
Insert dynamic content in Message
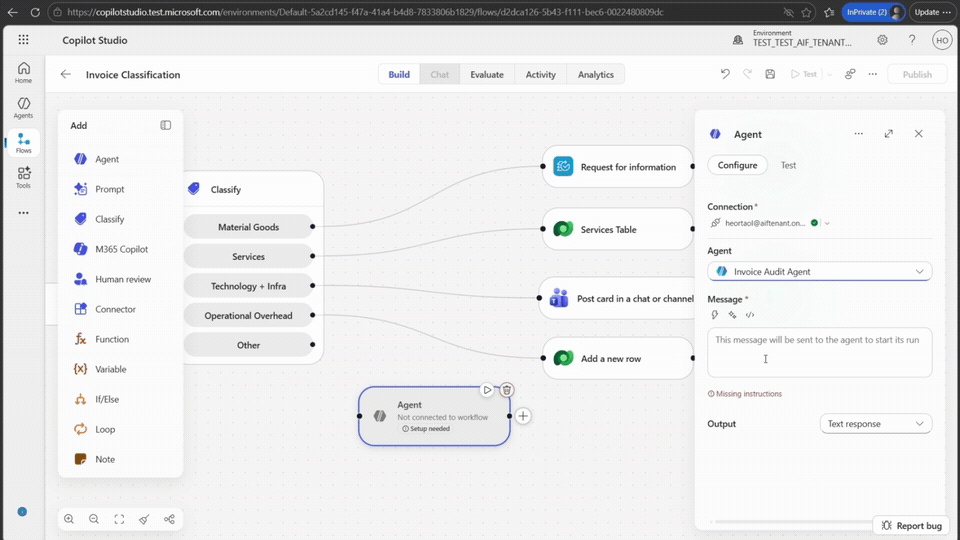pos(714,315)
